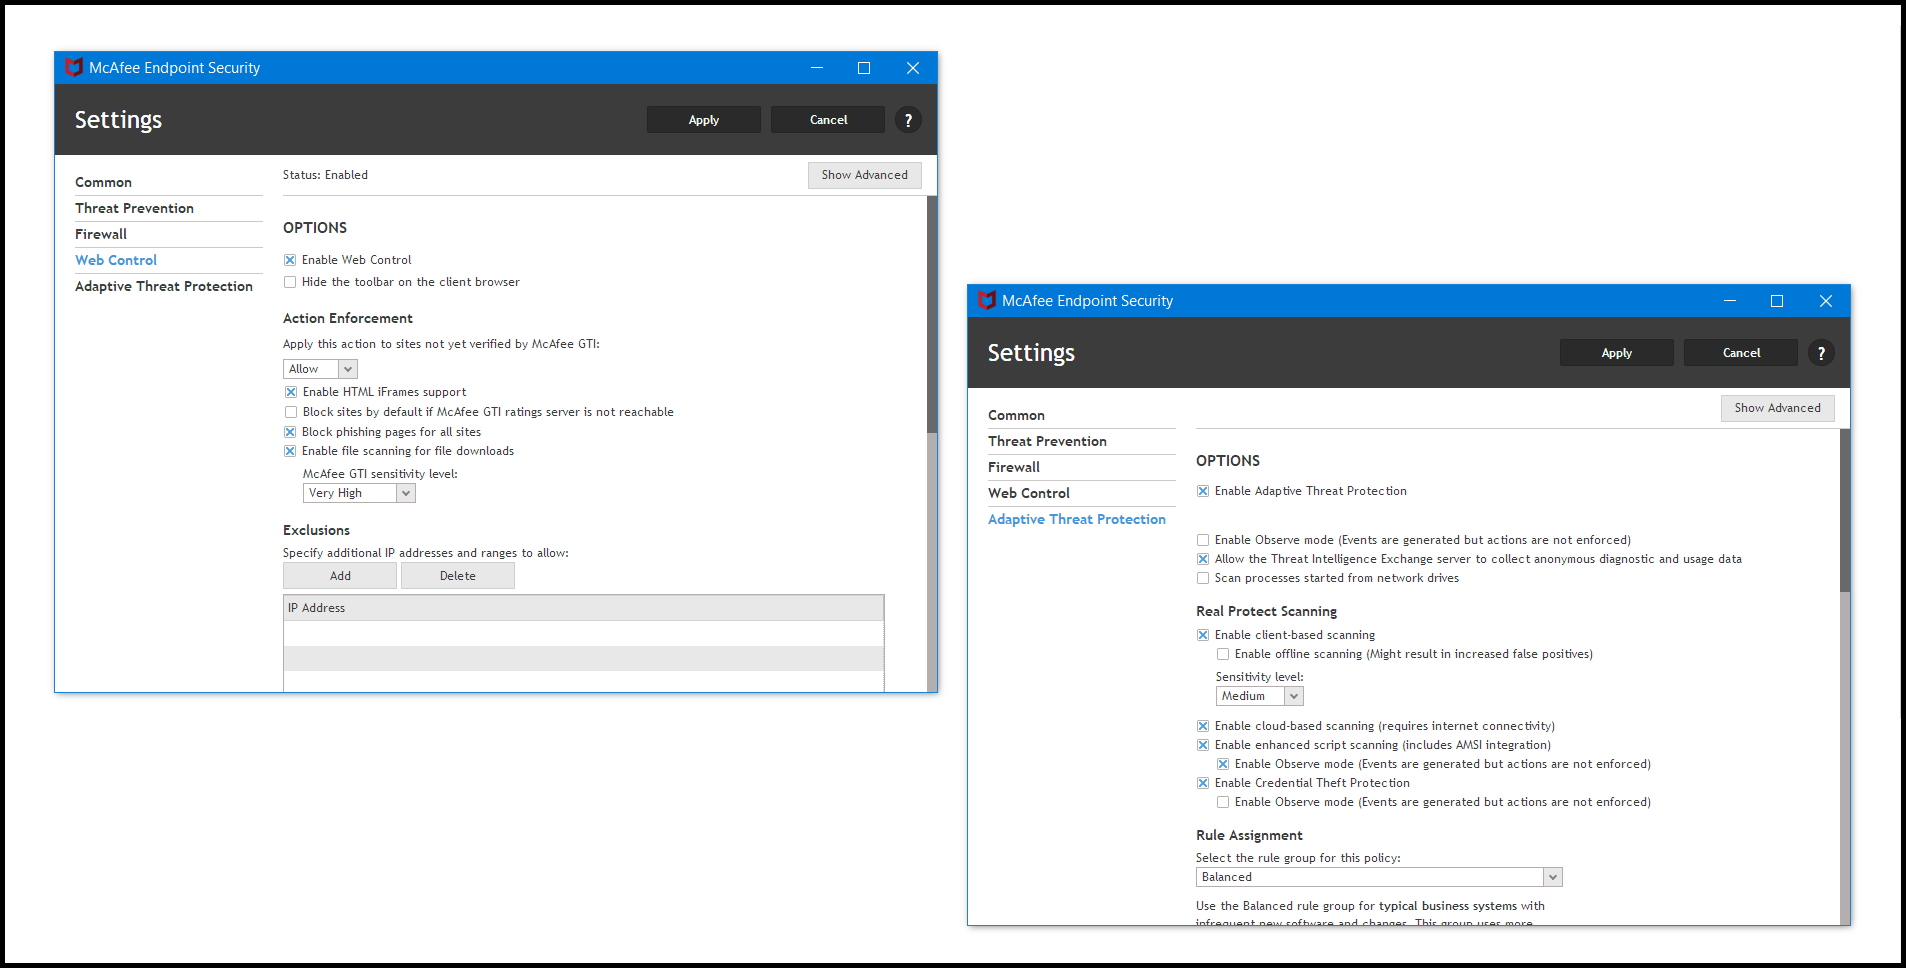
Task: Toggle Enable file scanning for file downloads
Action: click(290, 451)
